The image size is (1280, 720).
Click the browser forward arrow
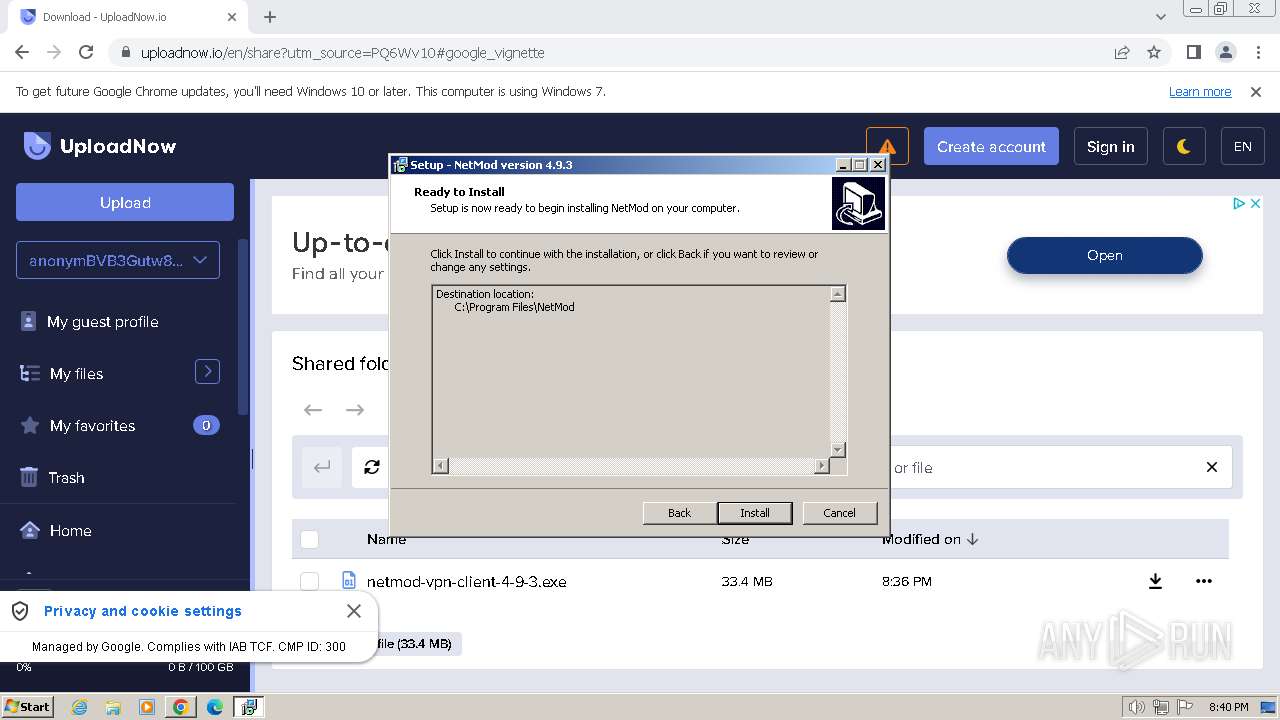click(x=54, y=52)
